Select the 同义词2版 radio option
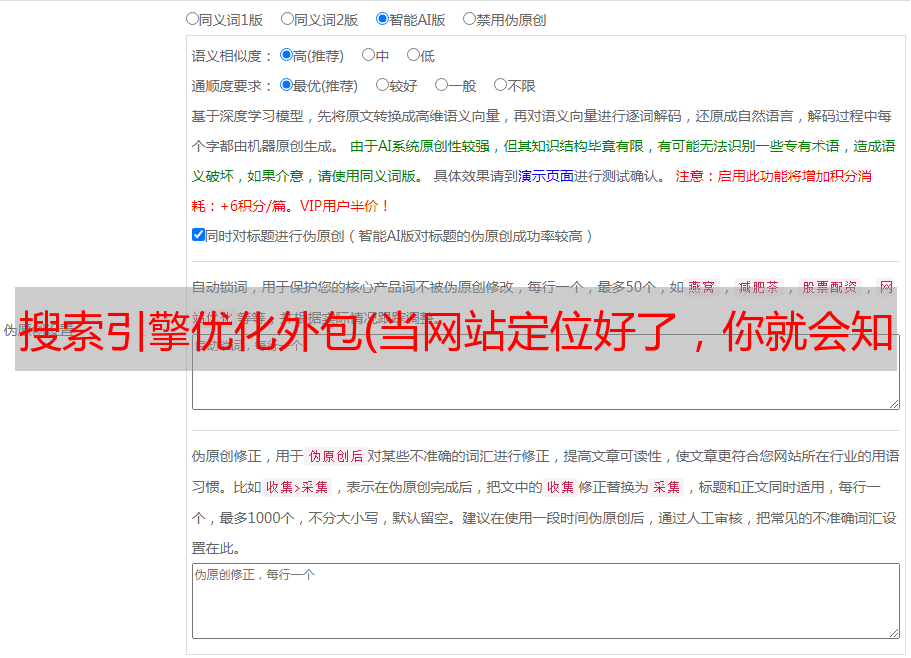Screen dimensions: 911x658 point(287,19)
